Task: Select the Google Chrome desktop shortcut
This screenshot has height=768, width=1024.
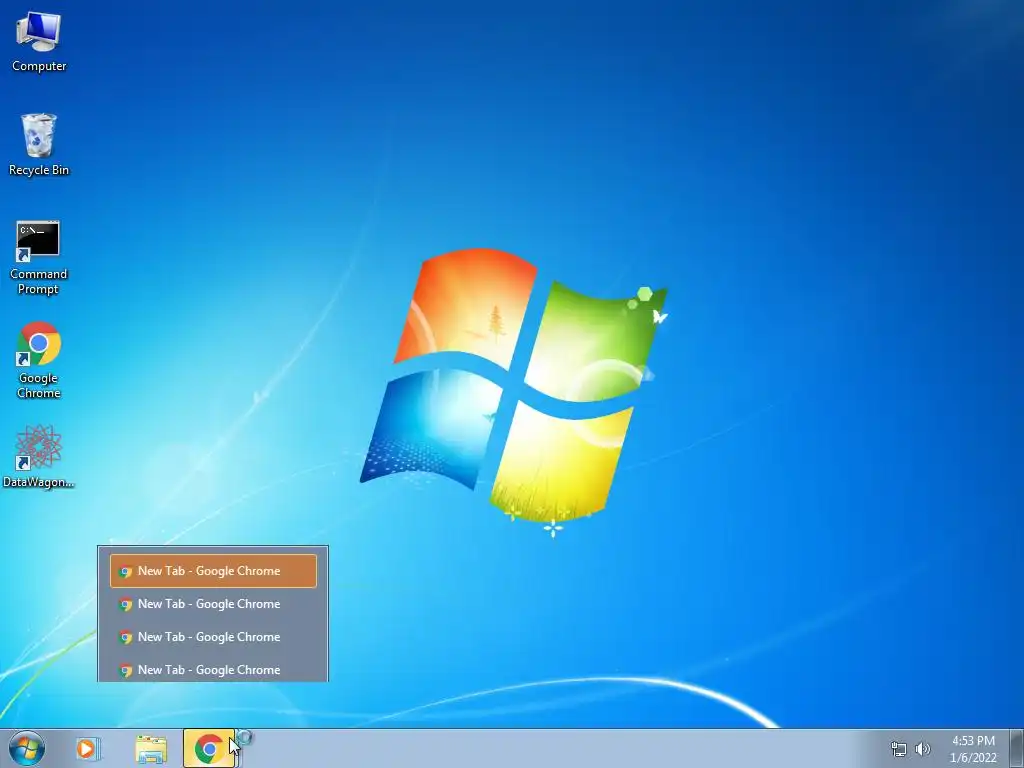Action: 39,360
